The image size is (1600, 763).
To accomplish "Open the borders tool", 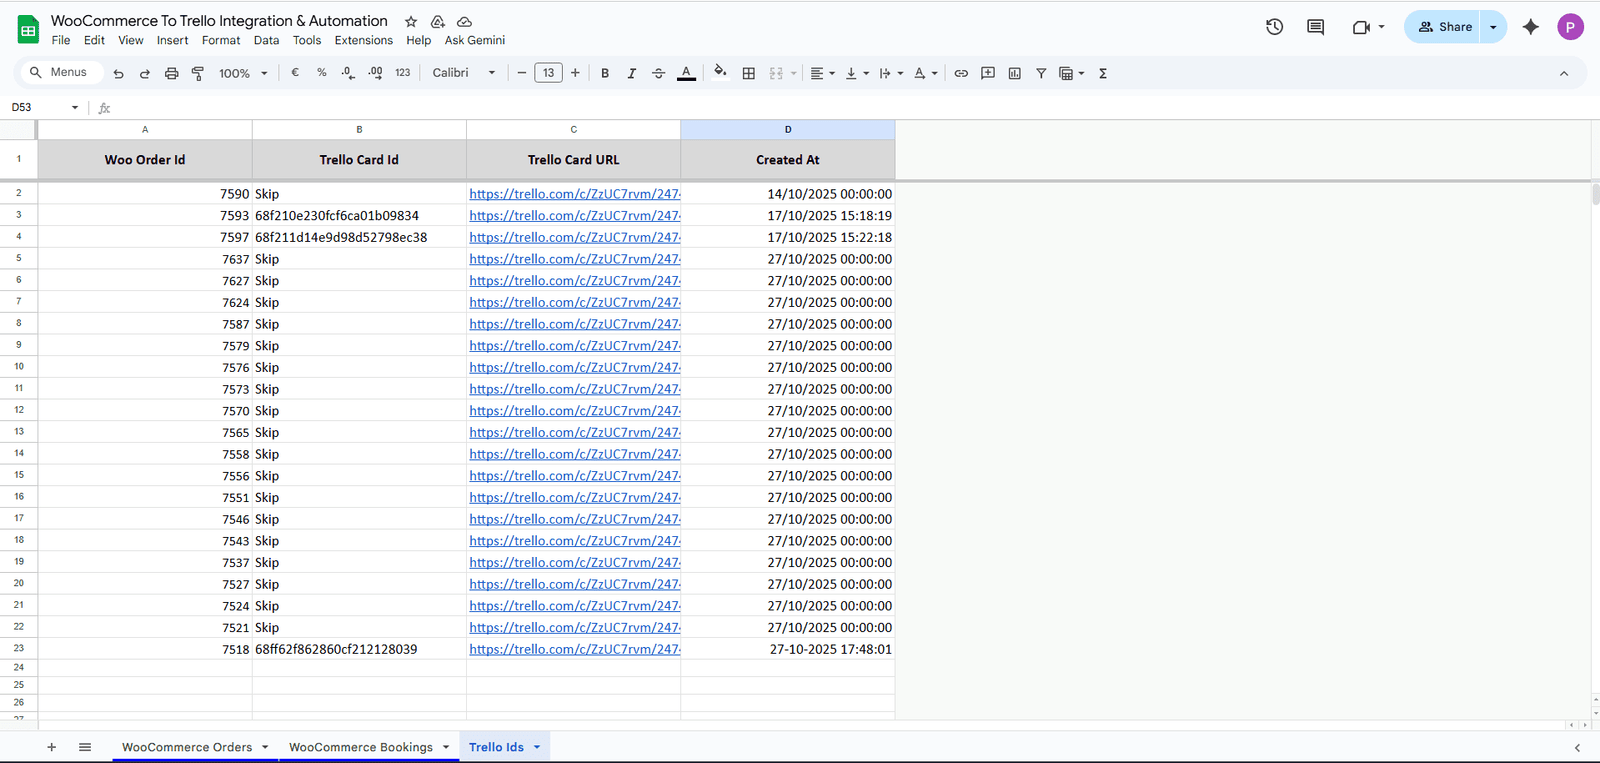I will point(749,73).
